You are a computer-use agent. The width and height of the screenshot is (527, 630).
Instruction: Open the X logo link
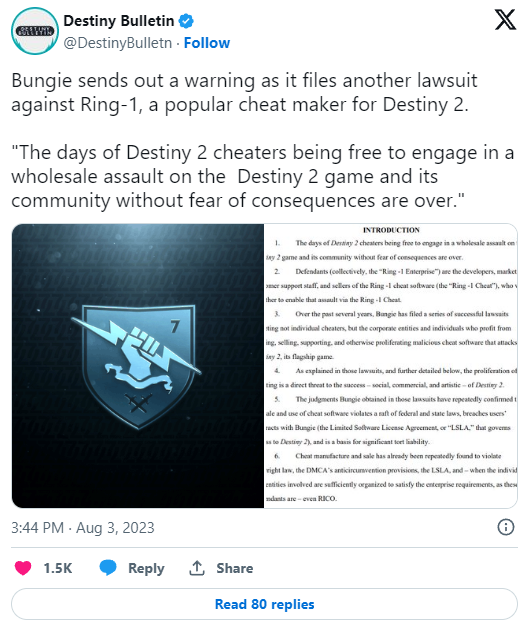(x=505, y=20)
